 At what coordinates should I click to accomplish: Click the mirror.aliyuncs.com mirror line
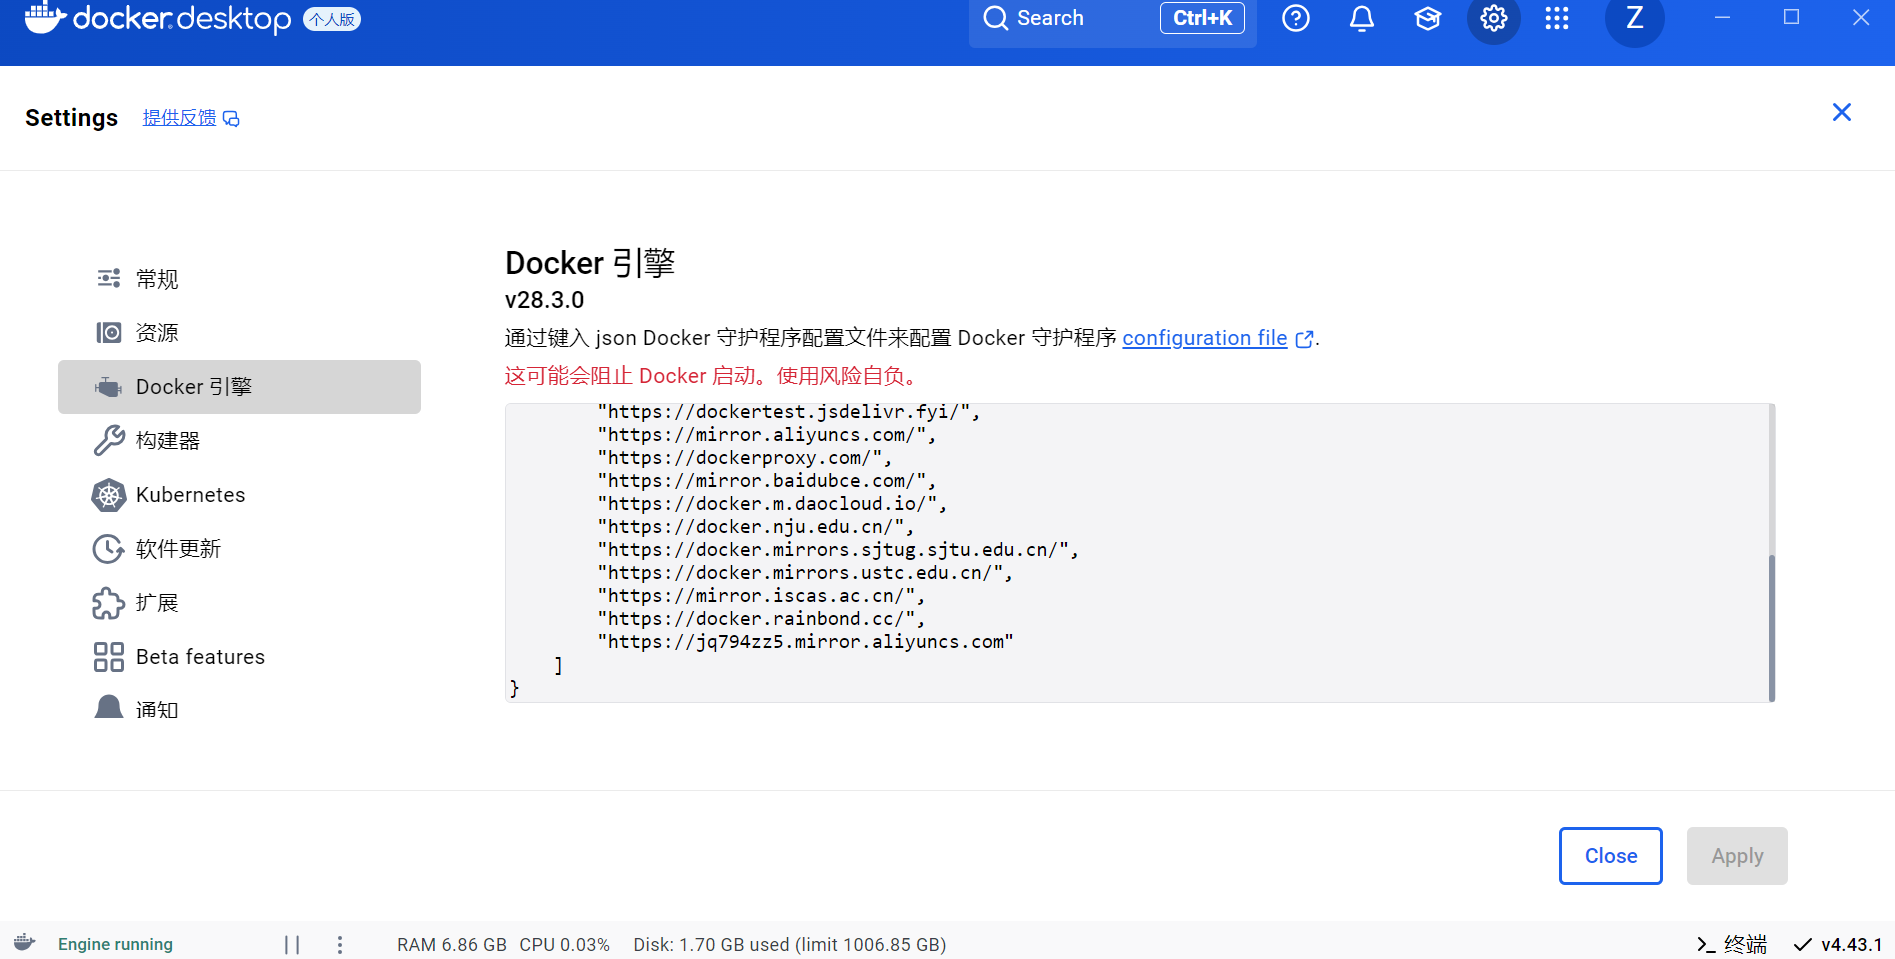pyautogui.click(x=766, y=435)
